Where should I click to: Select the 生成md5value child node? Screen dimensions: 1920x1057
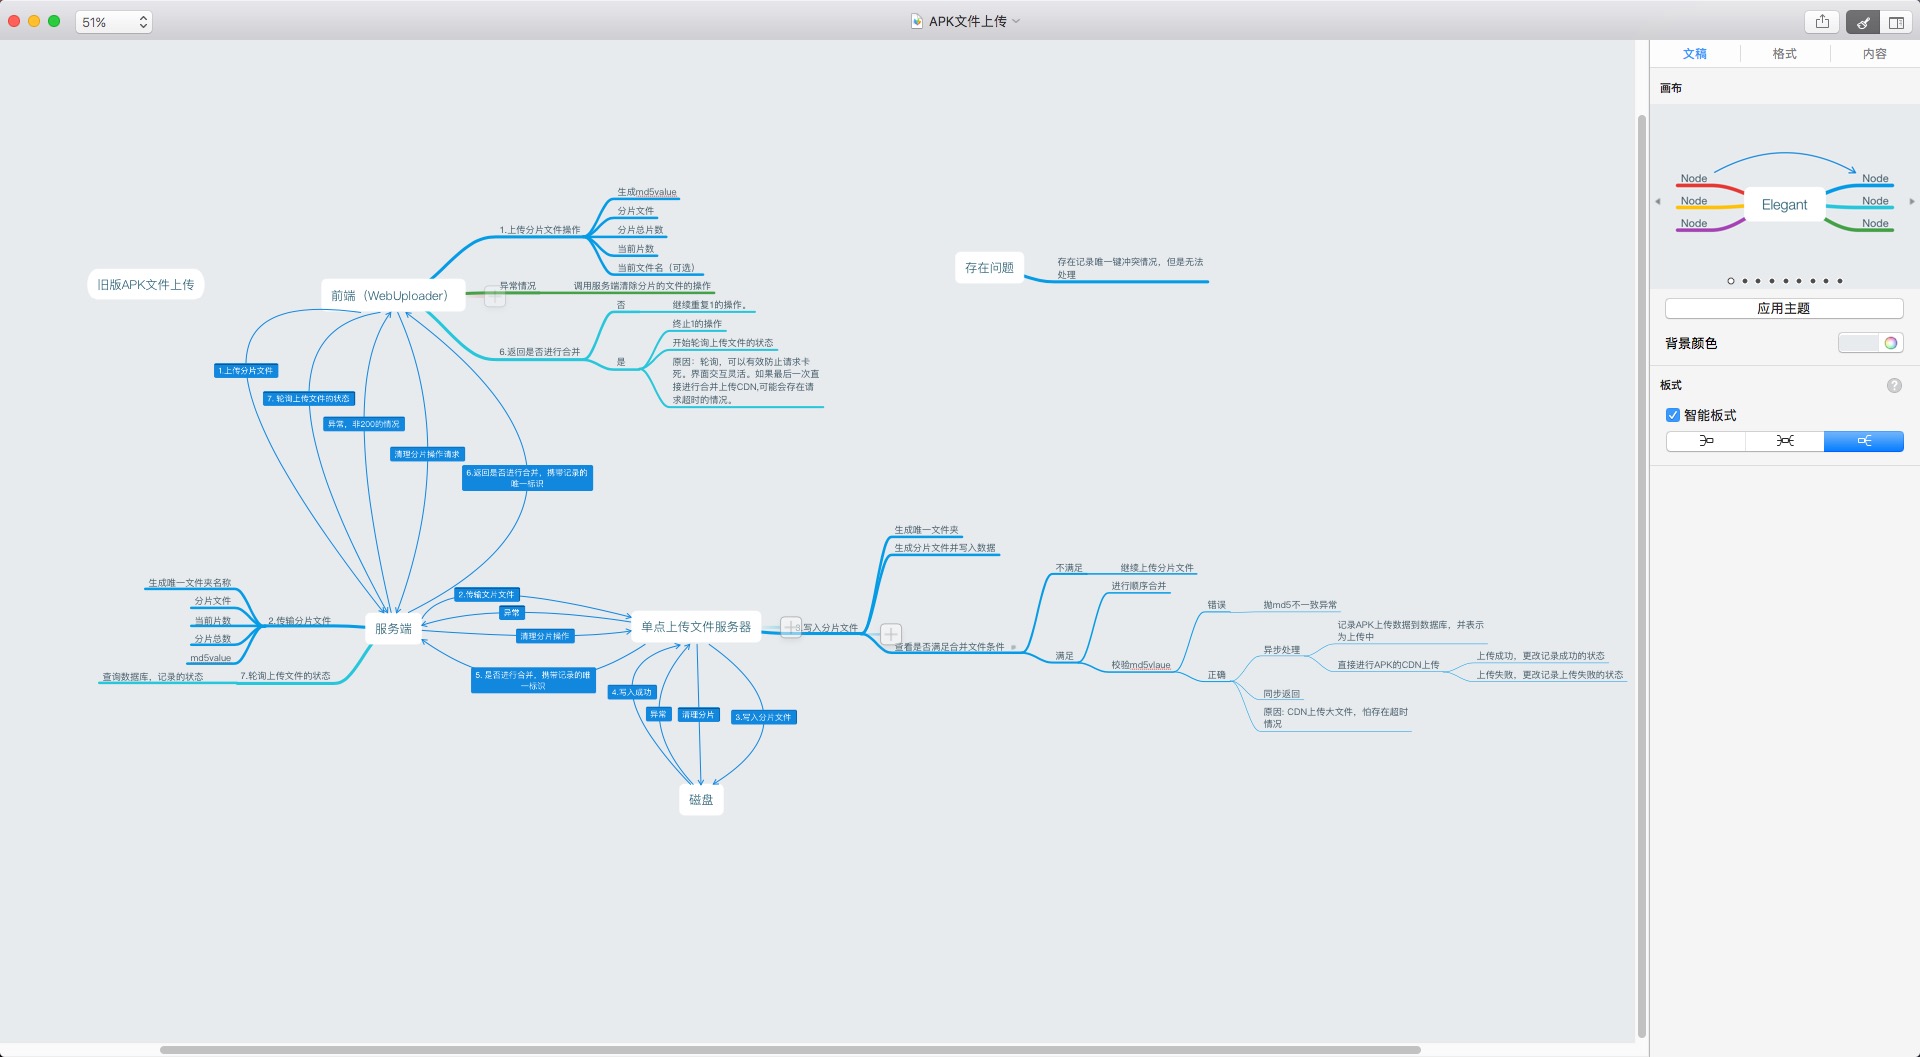[647, 192]
